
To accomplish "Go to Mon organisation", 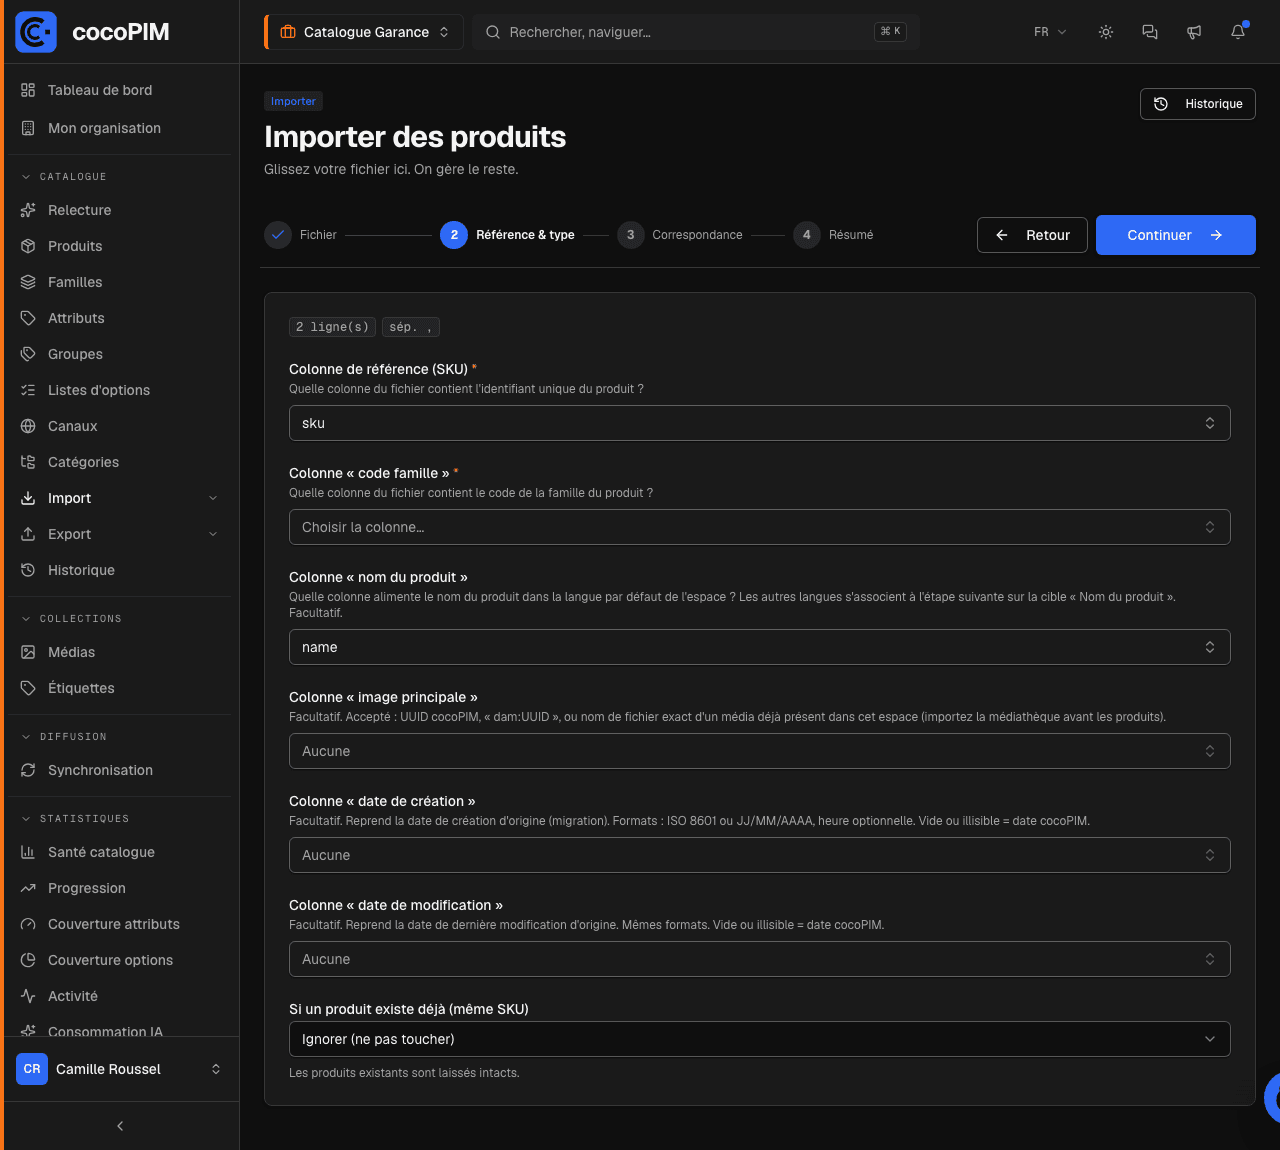I will 120,128.
